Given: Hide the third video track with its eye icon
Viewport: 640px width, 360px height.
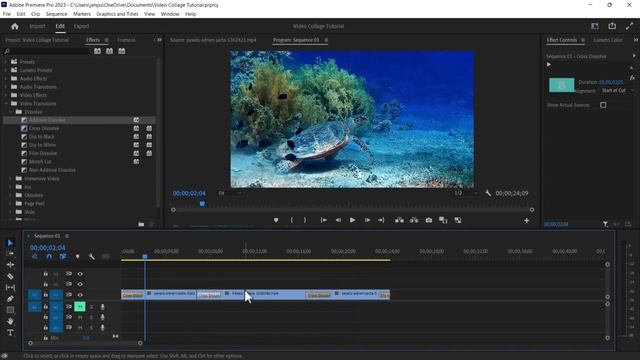Looking at the screenshot, I should click(80, 295).
